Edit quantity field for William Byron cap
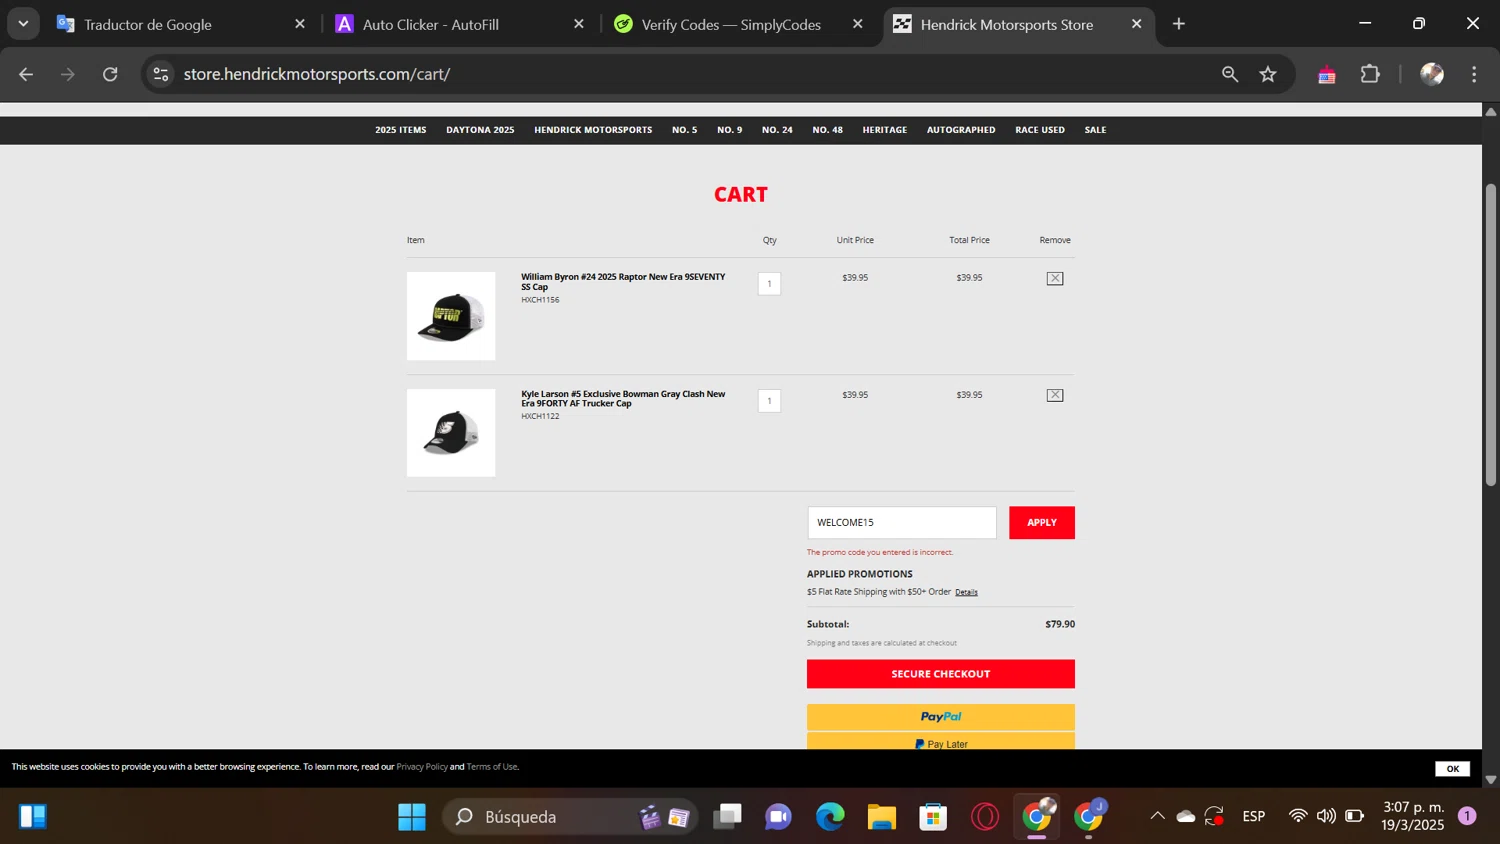 [769, 284]
